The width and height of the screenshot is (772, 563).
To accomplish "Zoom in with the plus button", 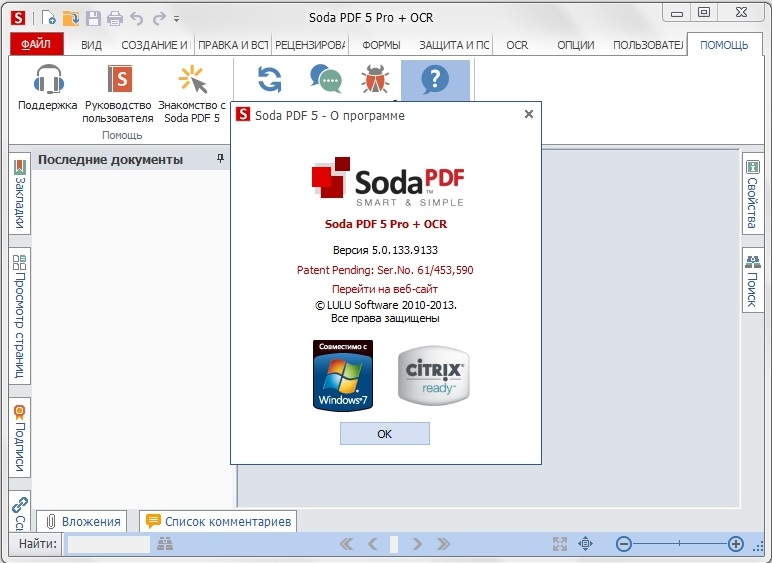I will (x=736, y=544).
